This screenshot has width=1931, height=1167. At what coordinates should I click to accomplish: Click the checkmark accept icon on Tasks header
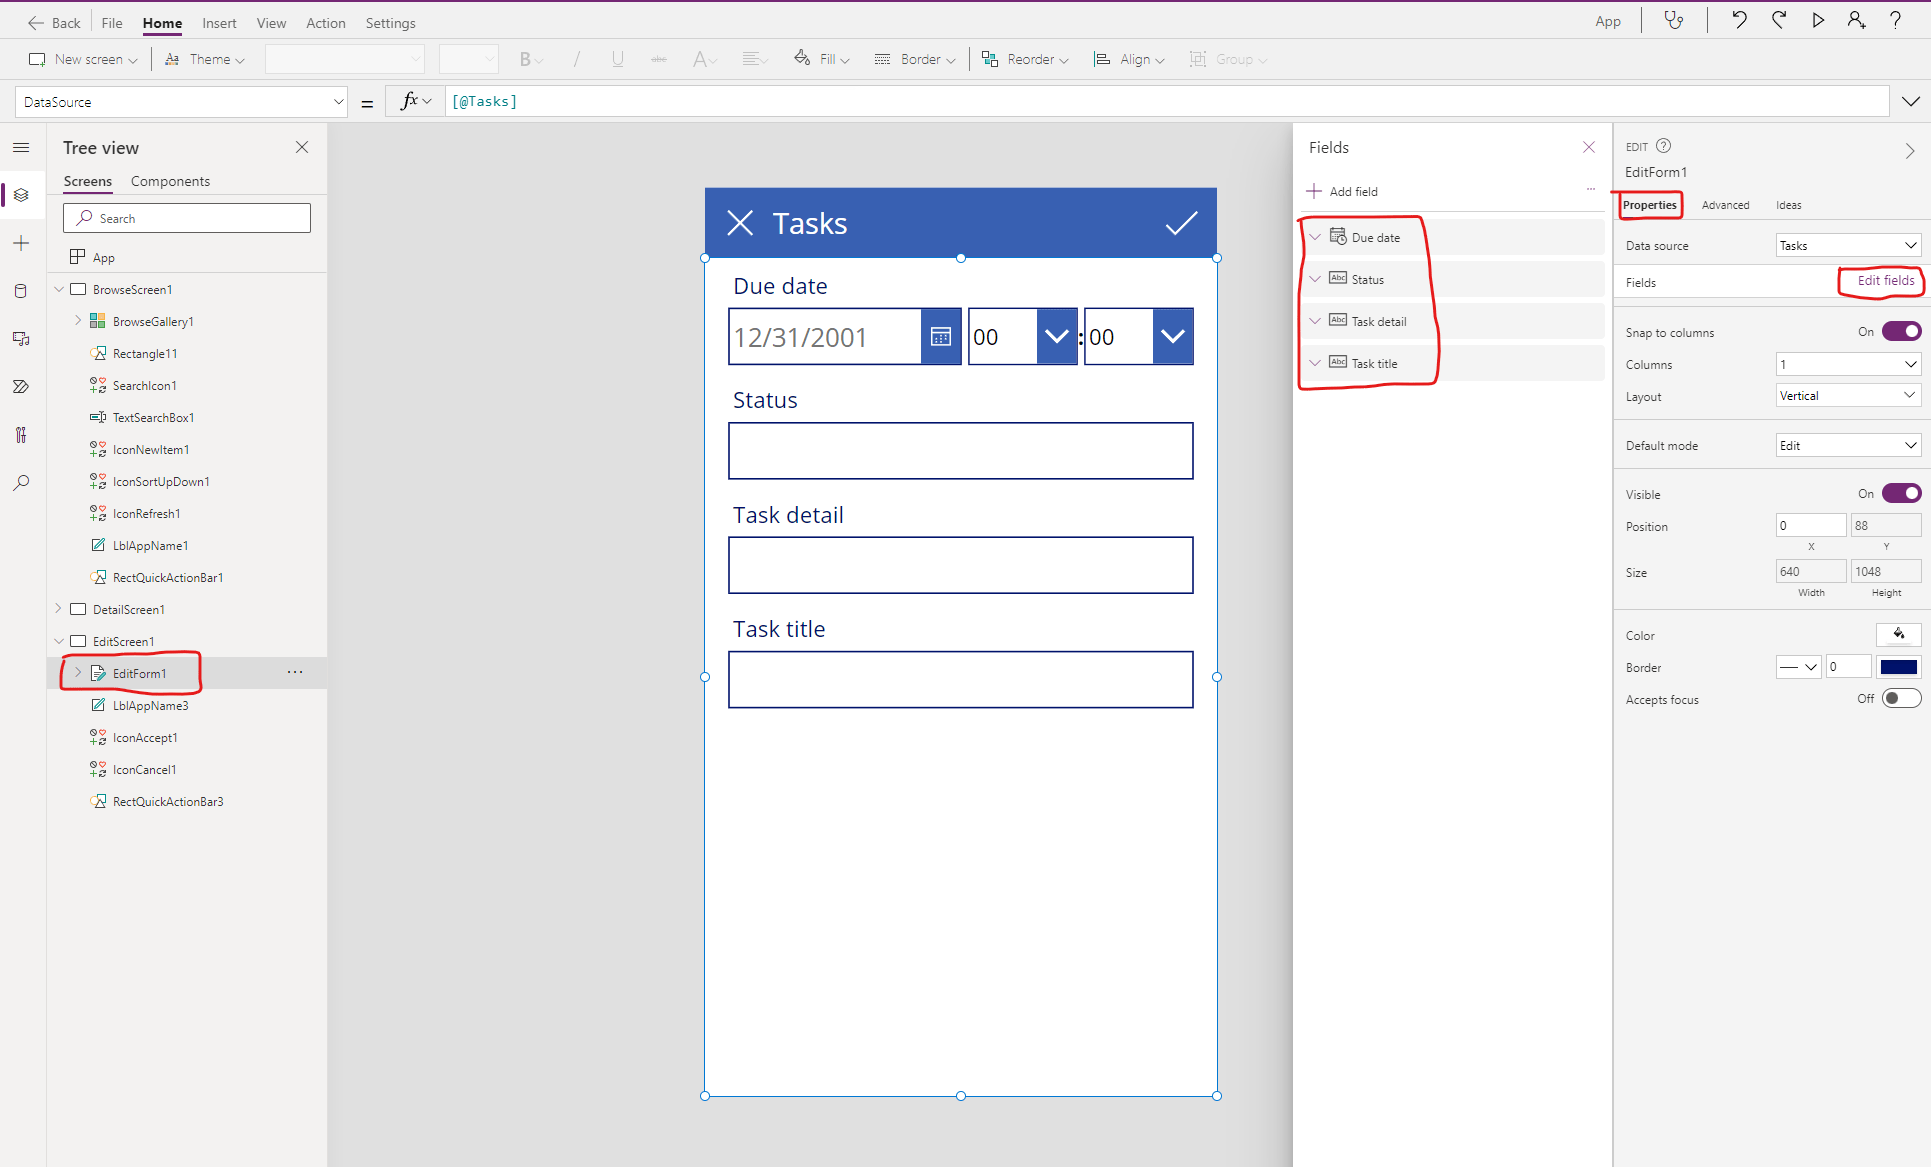(x=1181, y=223)
